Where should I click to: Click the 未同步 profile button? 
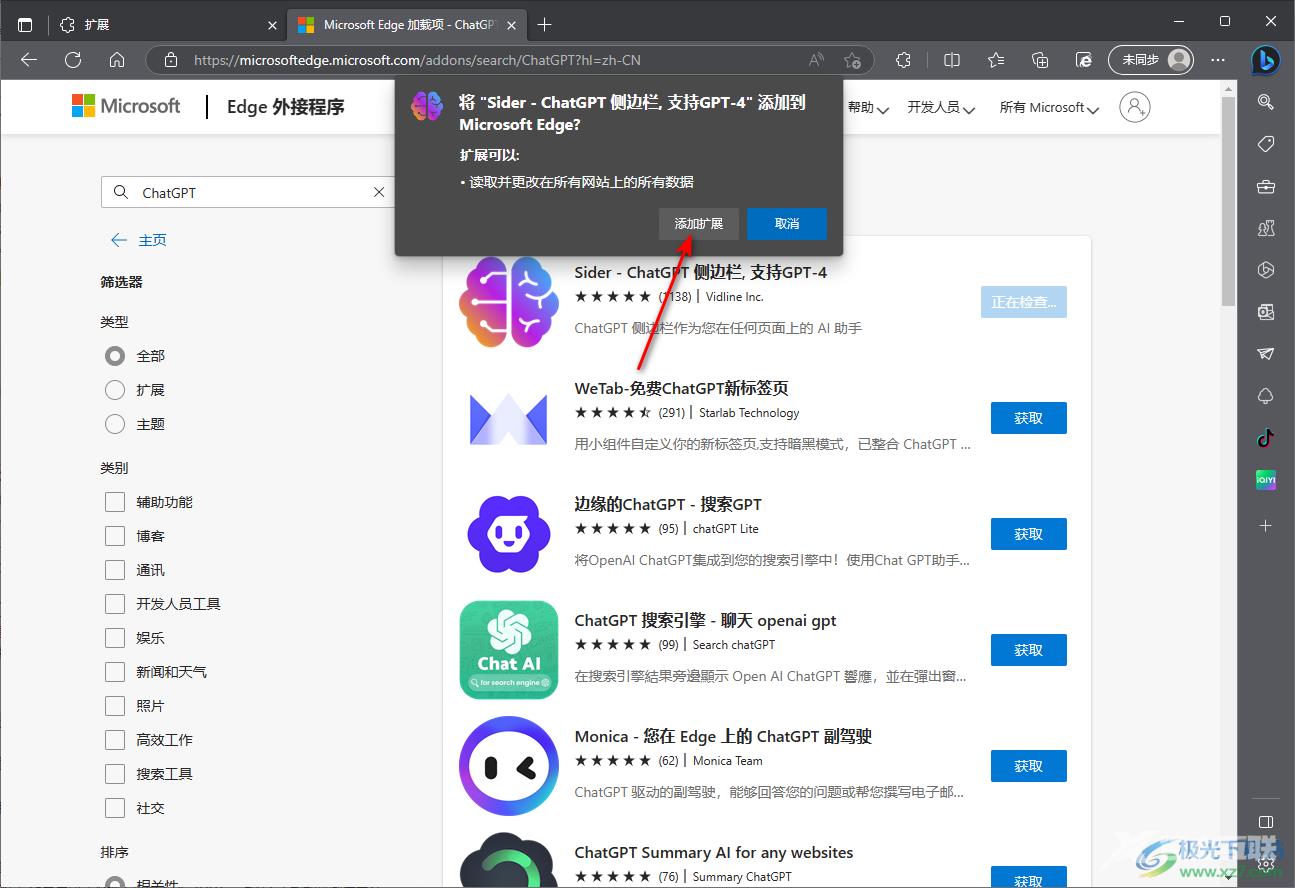1151,60
